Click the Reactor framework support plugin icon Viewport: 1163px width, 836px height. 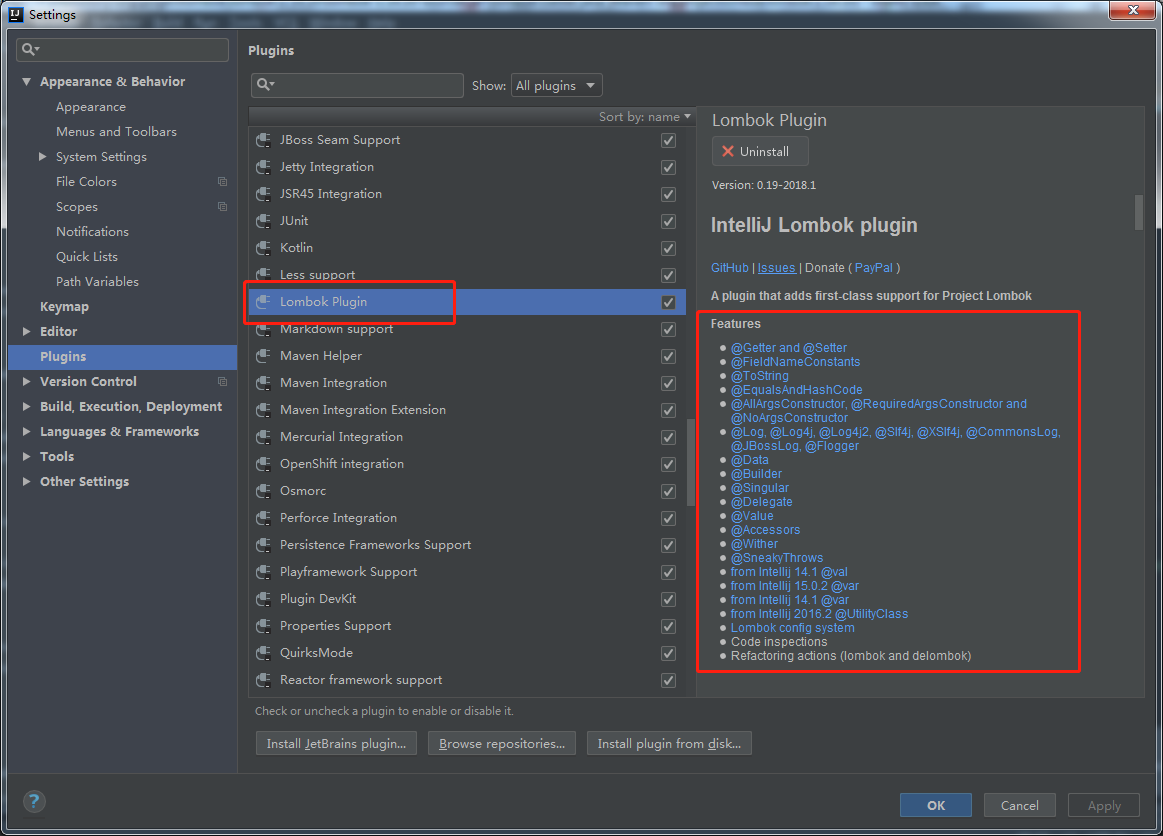coord(263,680)
